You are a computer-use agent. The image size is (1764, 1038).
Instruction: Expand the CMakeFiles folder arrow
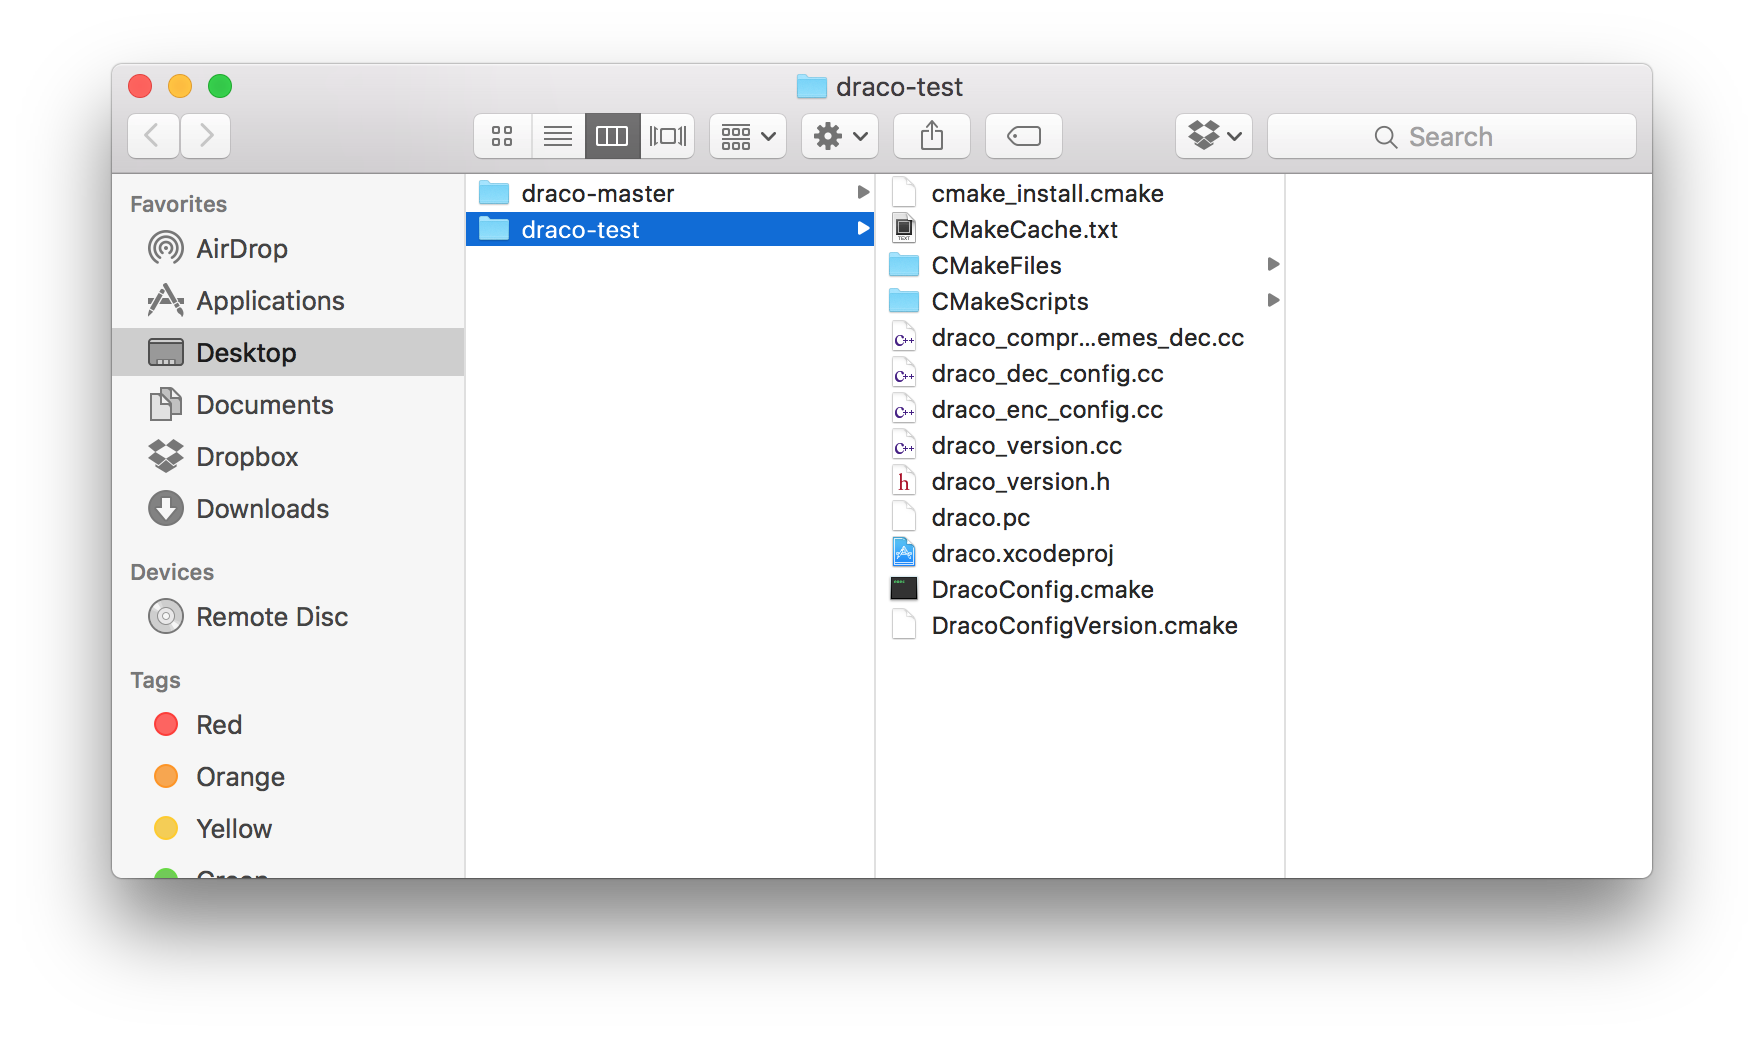point(1273,265)
